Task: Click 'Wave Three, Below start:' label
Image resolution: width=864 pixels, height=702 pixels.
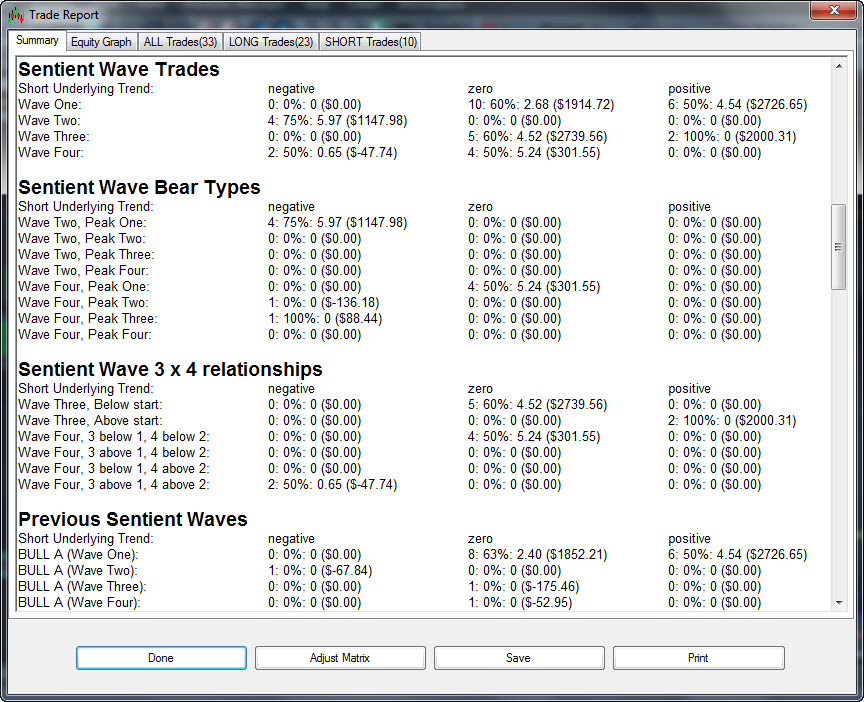Action: point(90,404)
